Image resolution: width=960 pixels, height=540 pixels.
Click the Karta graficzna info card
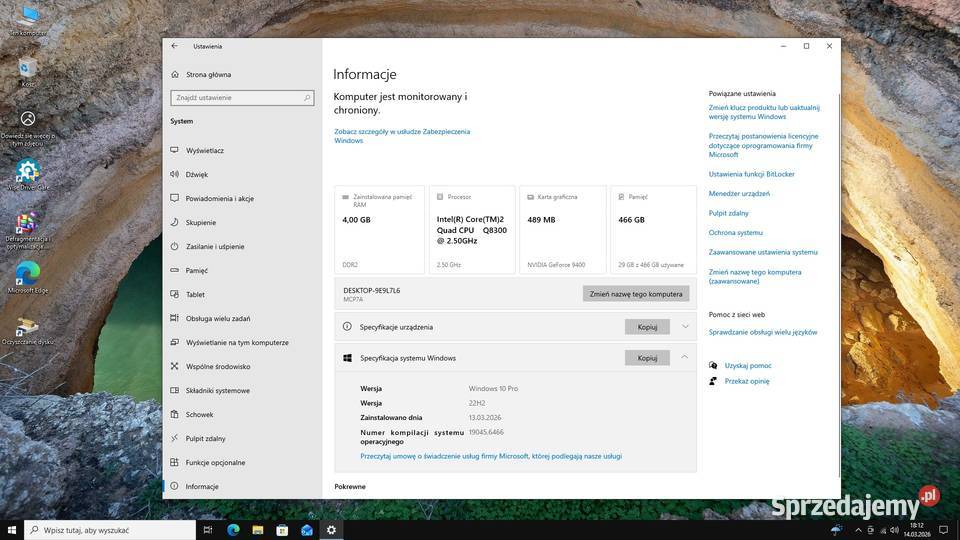click(563, 230)
